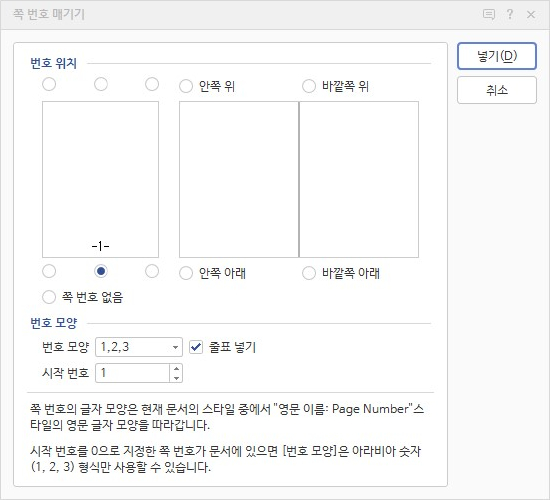Select the top-right page number position radio

coord(152,84)
